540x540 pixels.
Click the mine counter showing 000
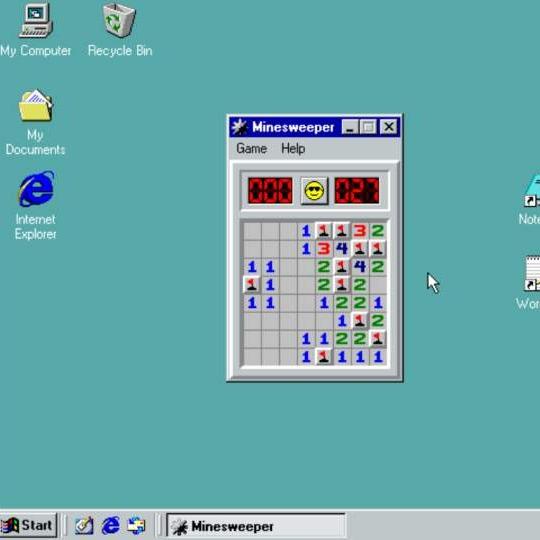(270, 190)
